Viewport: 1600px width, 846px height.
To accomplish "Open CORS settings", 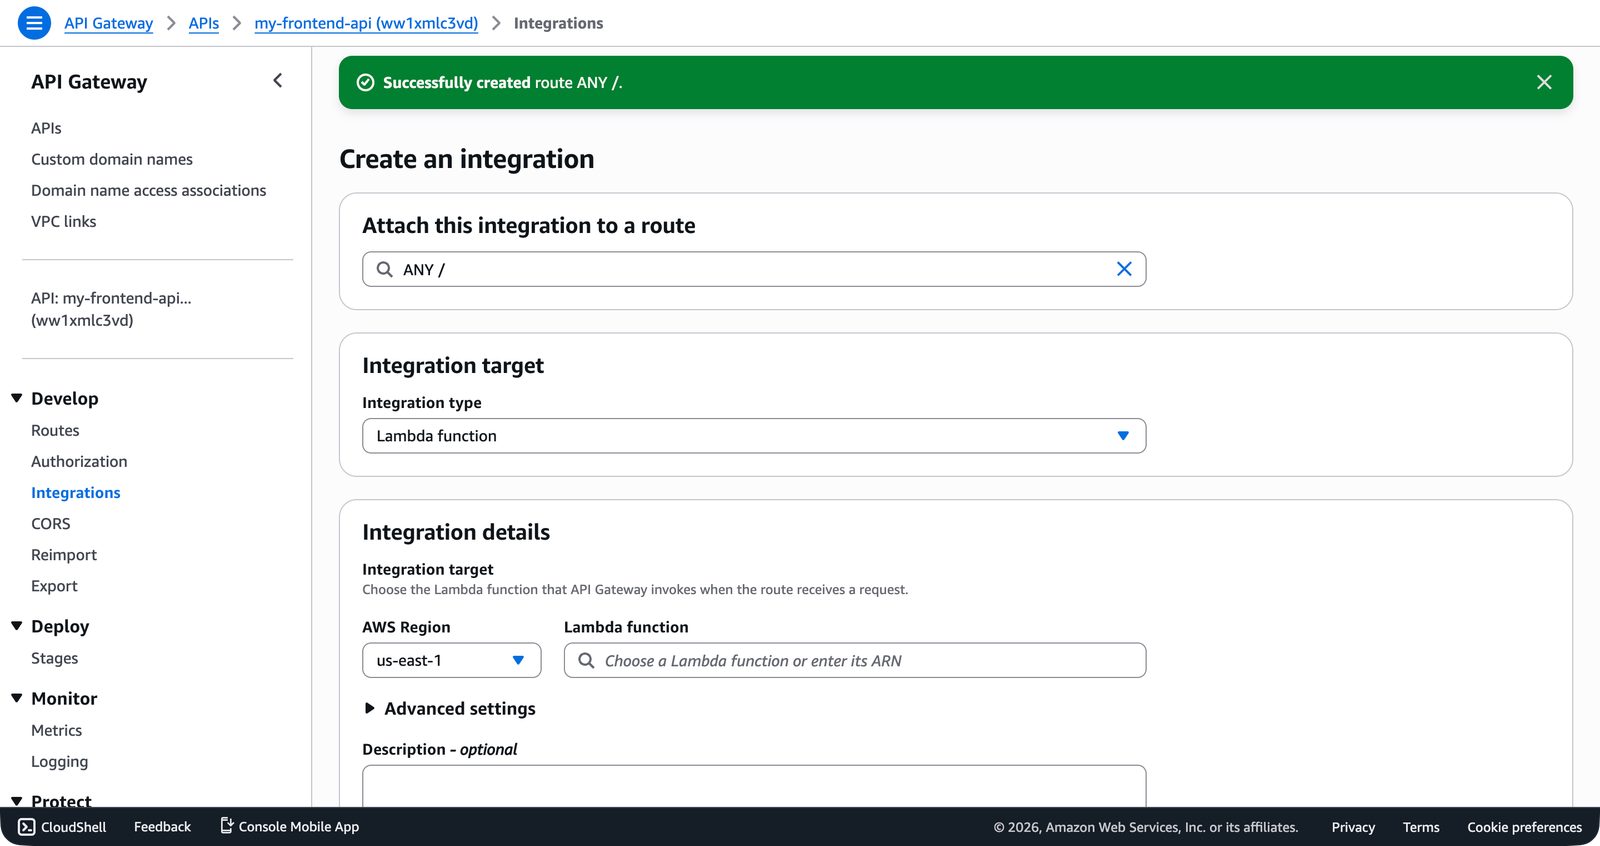I will [51, 523].
